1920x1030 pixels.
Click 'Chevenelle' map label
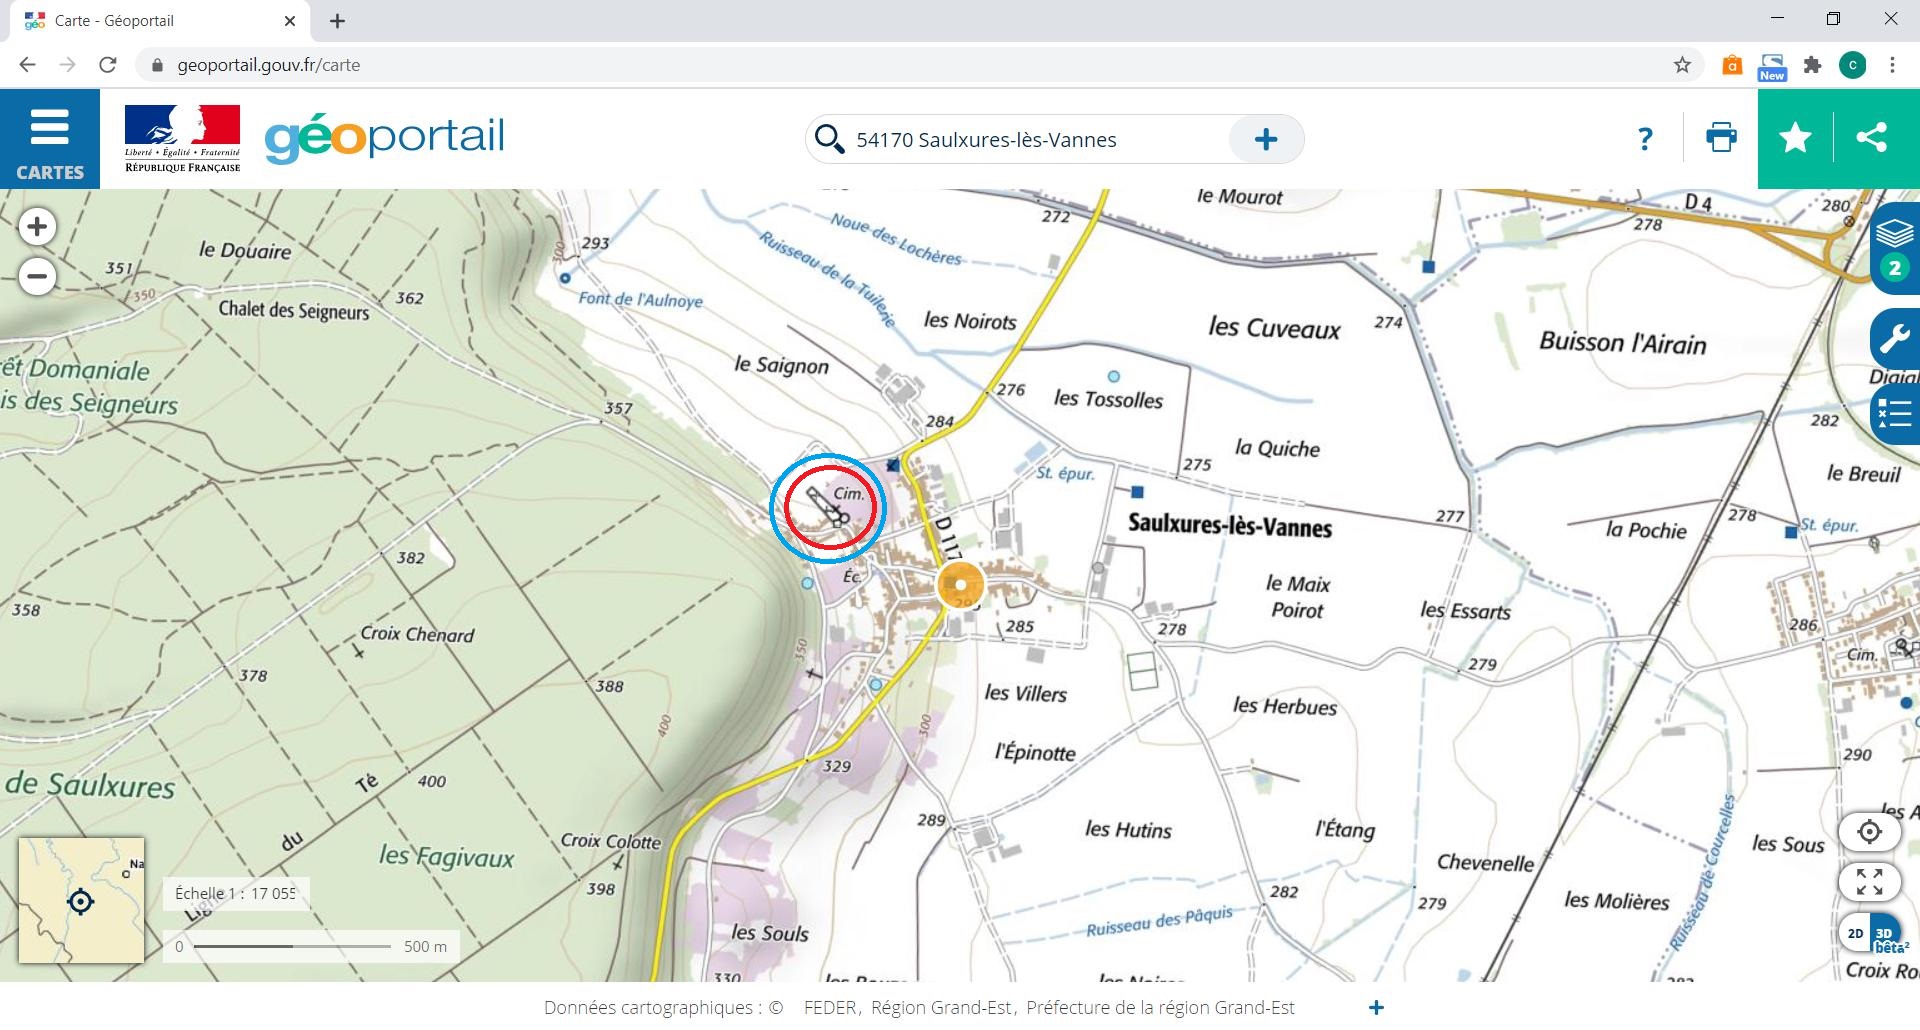[x=1485, y=862]
